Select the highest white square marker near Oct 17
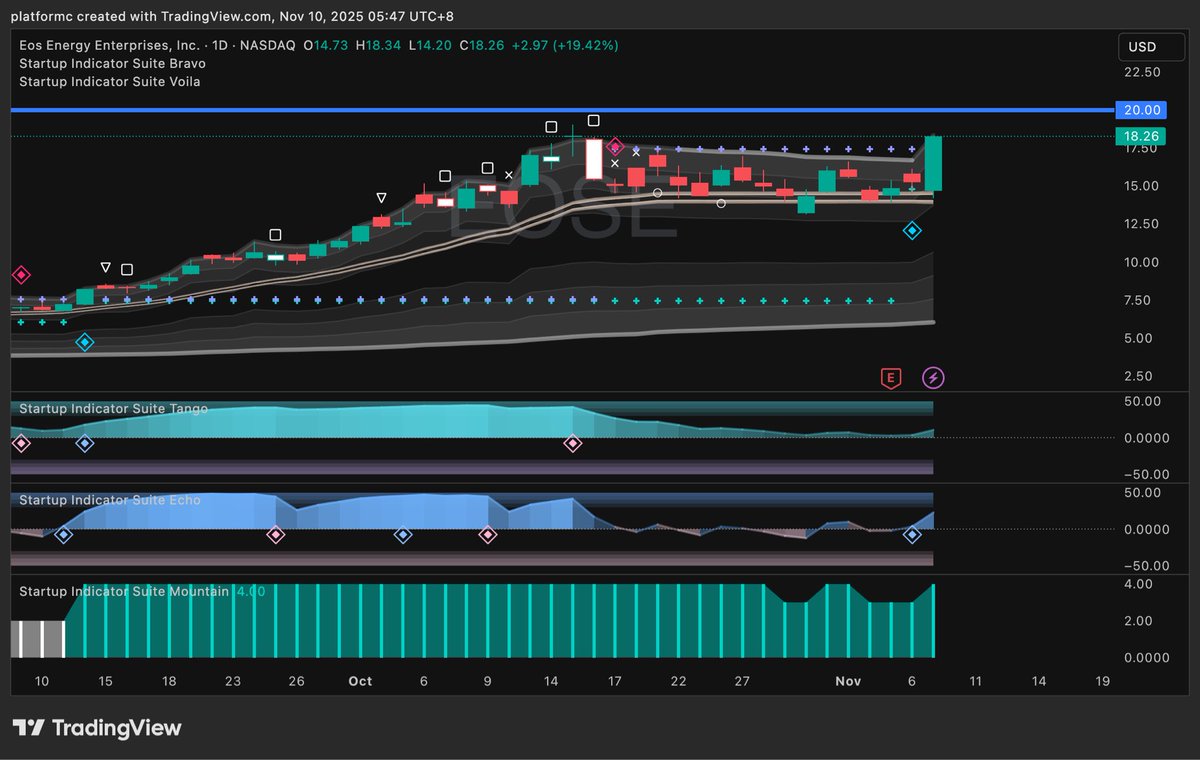Screen dimensions: 1200x760 point(594,121)
